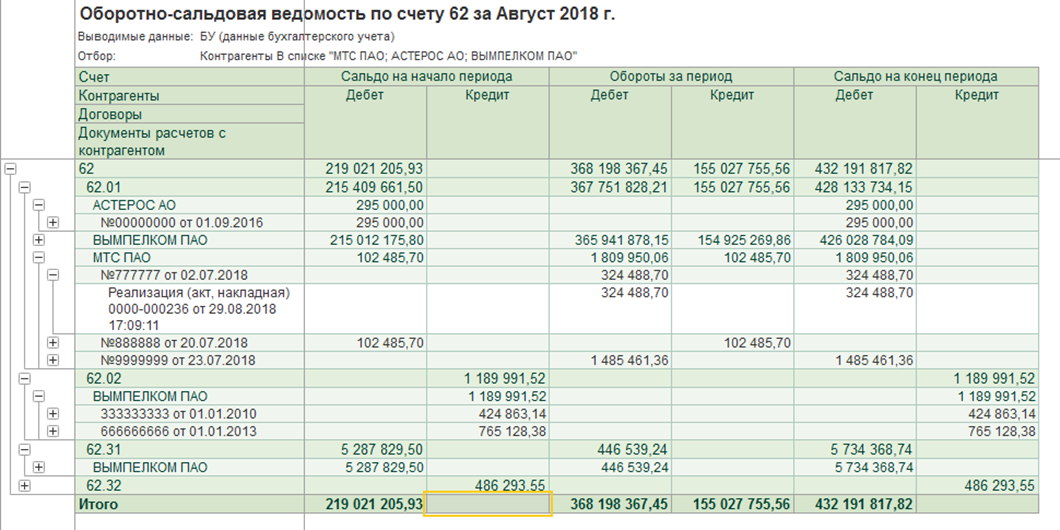1060x530 pixels.
Task: Select the 62.02 row label
Action: 102,378
